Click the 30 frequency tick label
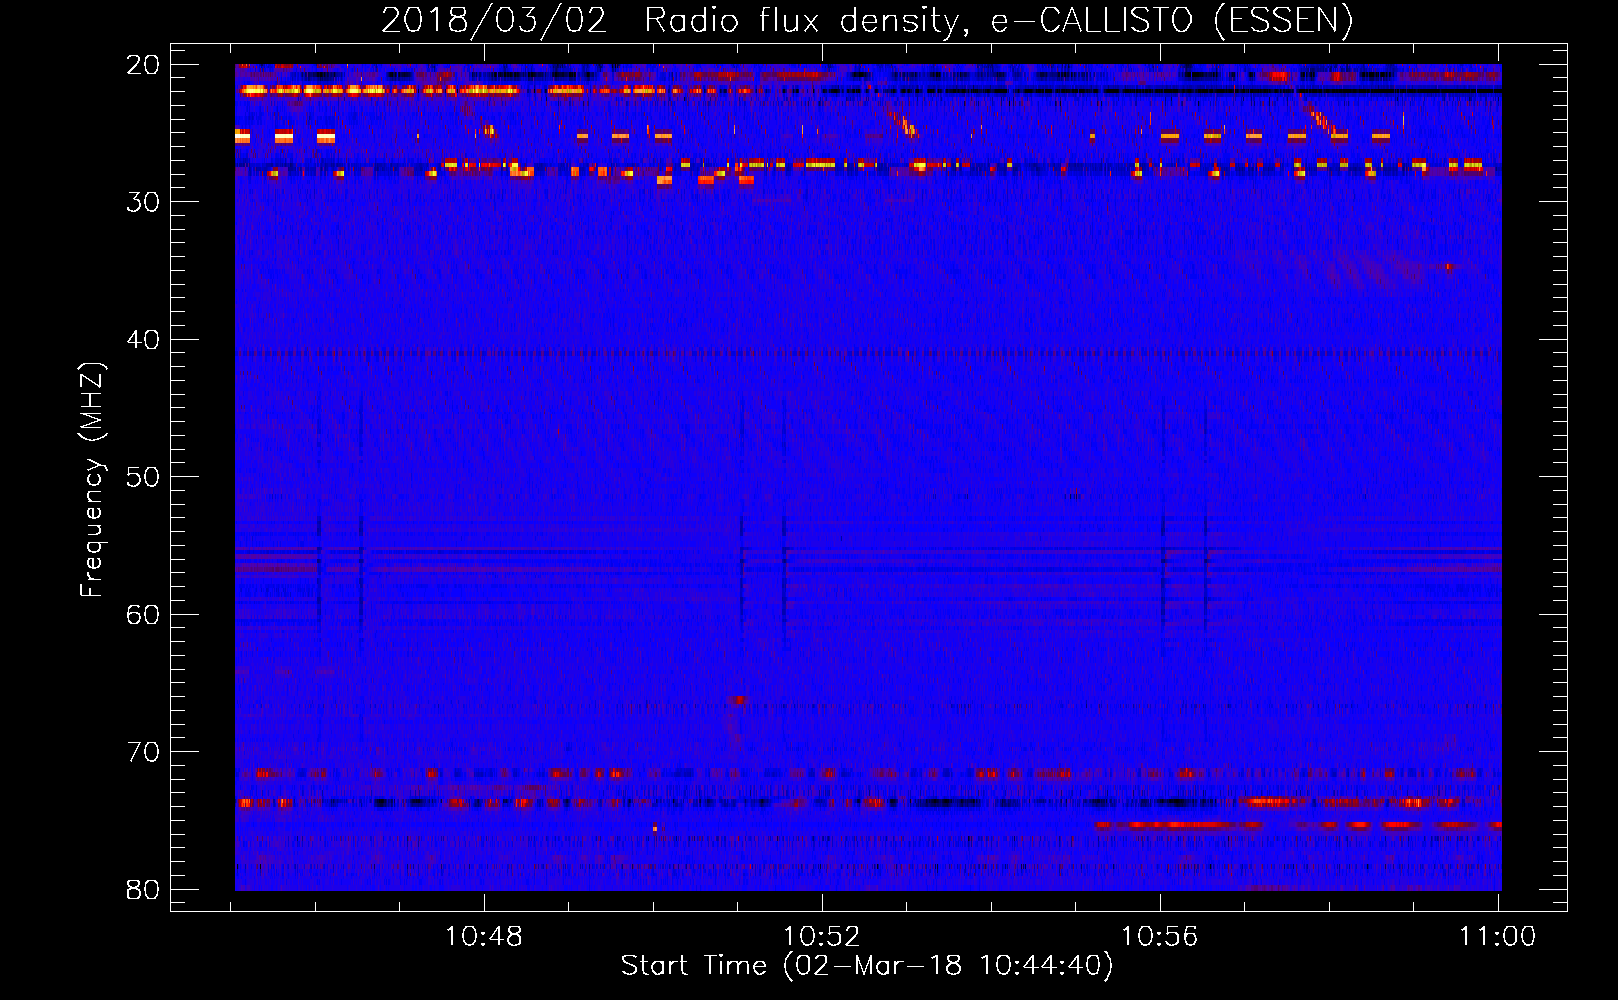The width and height of the screenshot is (1618, 1000). [143, 202]
